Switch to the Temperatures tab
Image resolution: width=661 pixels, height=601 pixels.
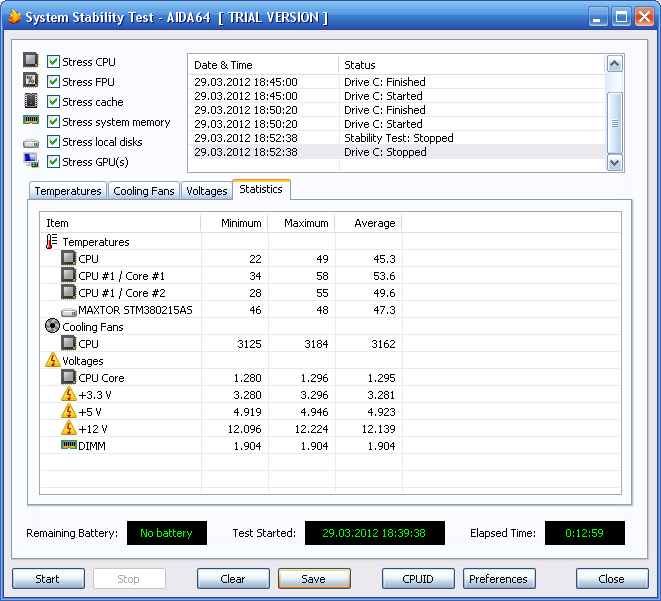point(68,191)
